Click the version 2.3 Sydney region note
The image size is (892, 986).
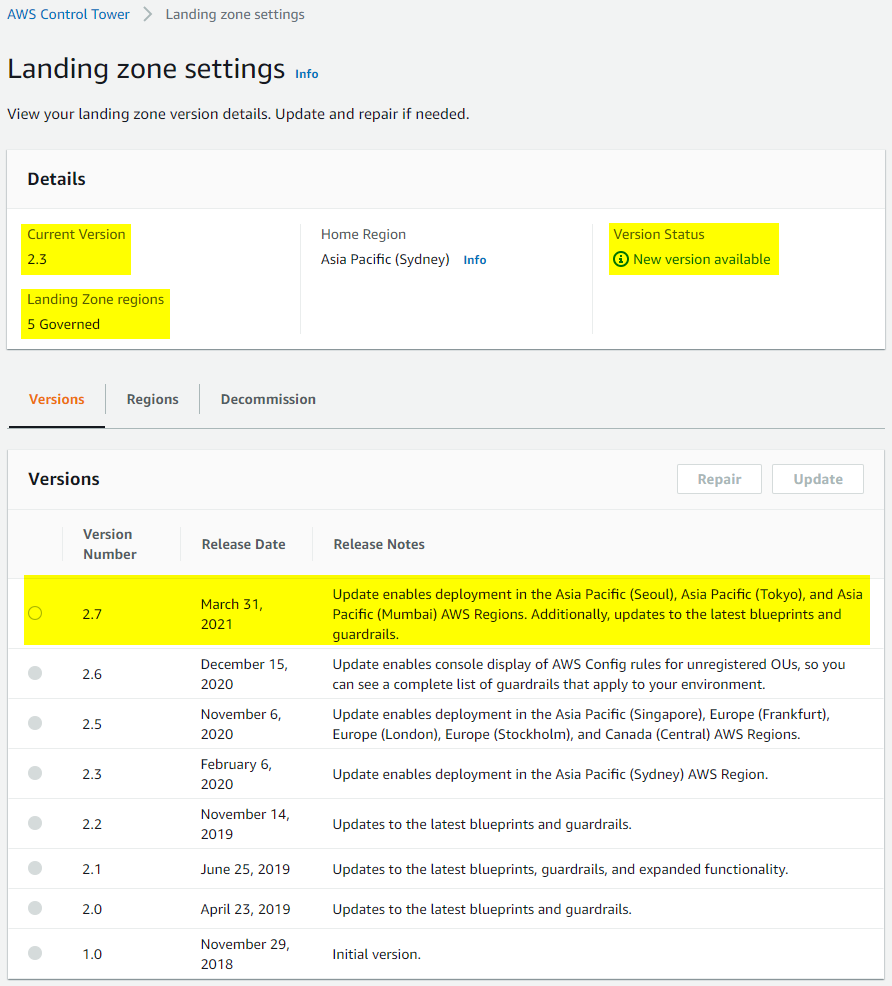(x=550, y=774)
